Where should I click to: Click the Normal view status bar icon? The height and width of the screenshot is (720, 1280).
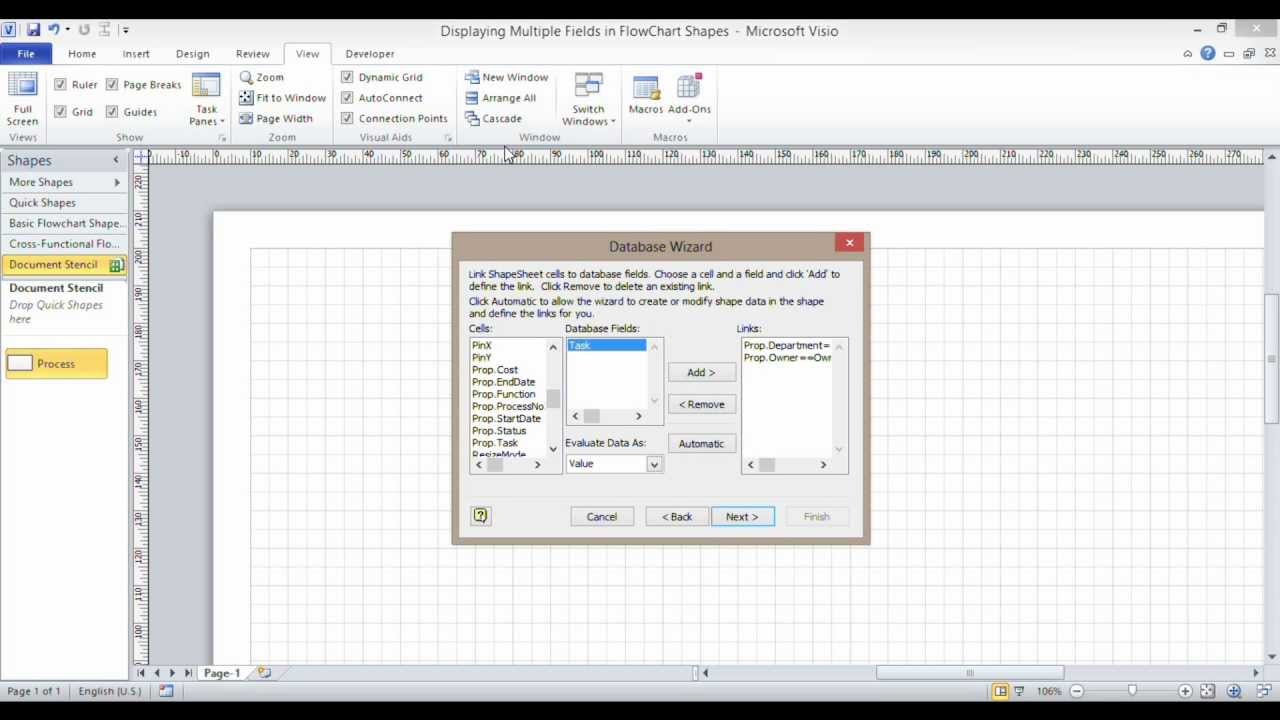pos(1000,691)
